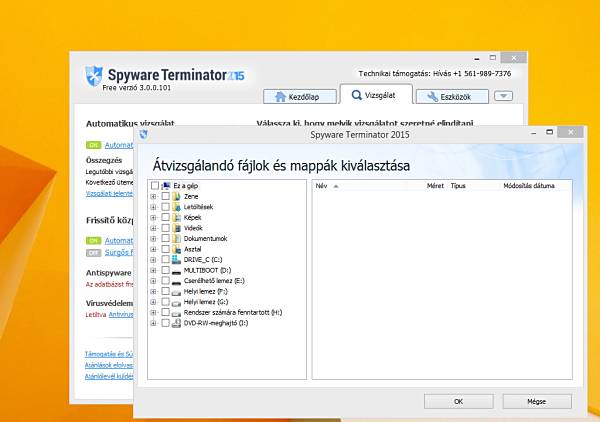Click the Zene music folder icon
The width and height of the screenshot is (600, 422).
coord(176,196)
